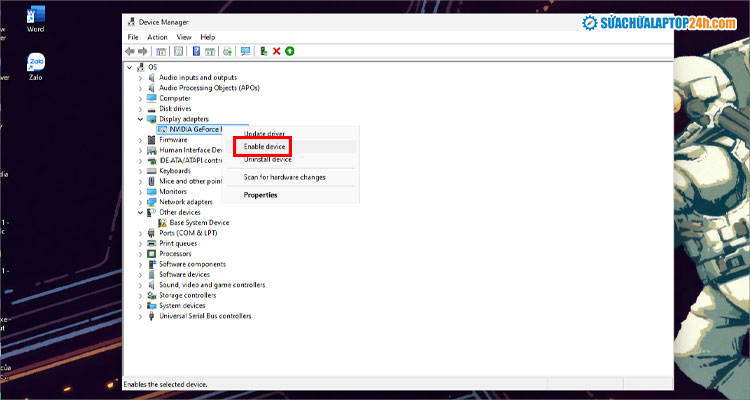
Task: Click the red X uninstall device icon
Action: [x=276, y=51]
